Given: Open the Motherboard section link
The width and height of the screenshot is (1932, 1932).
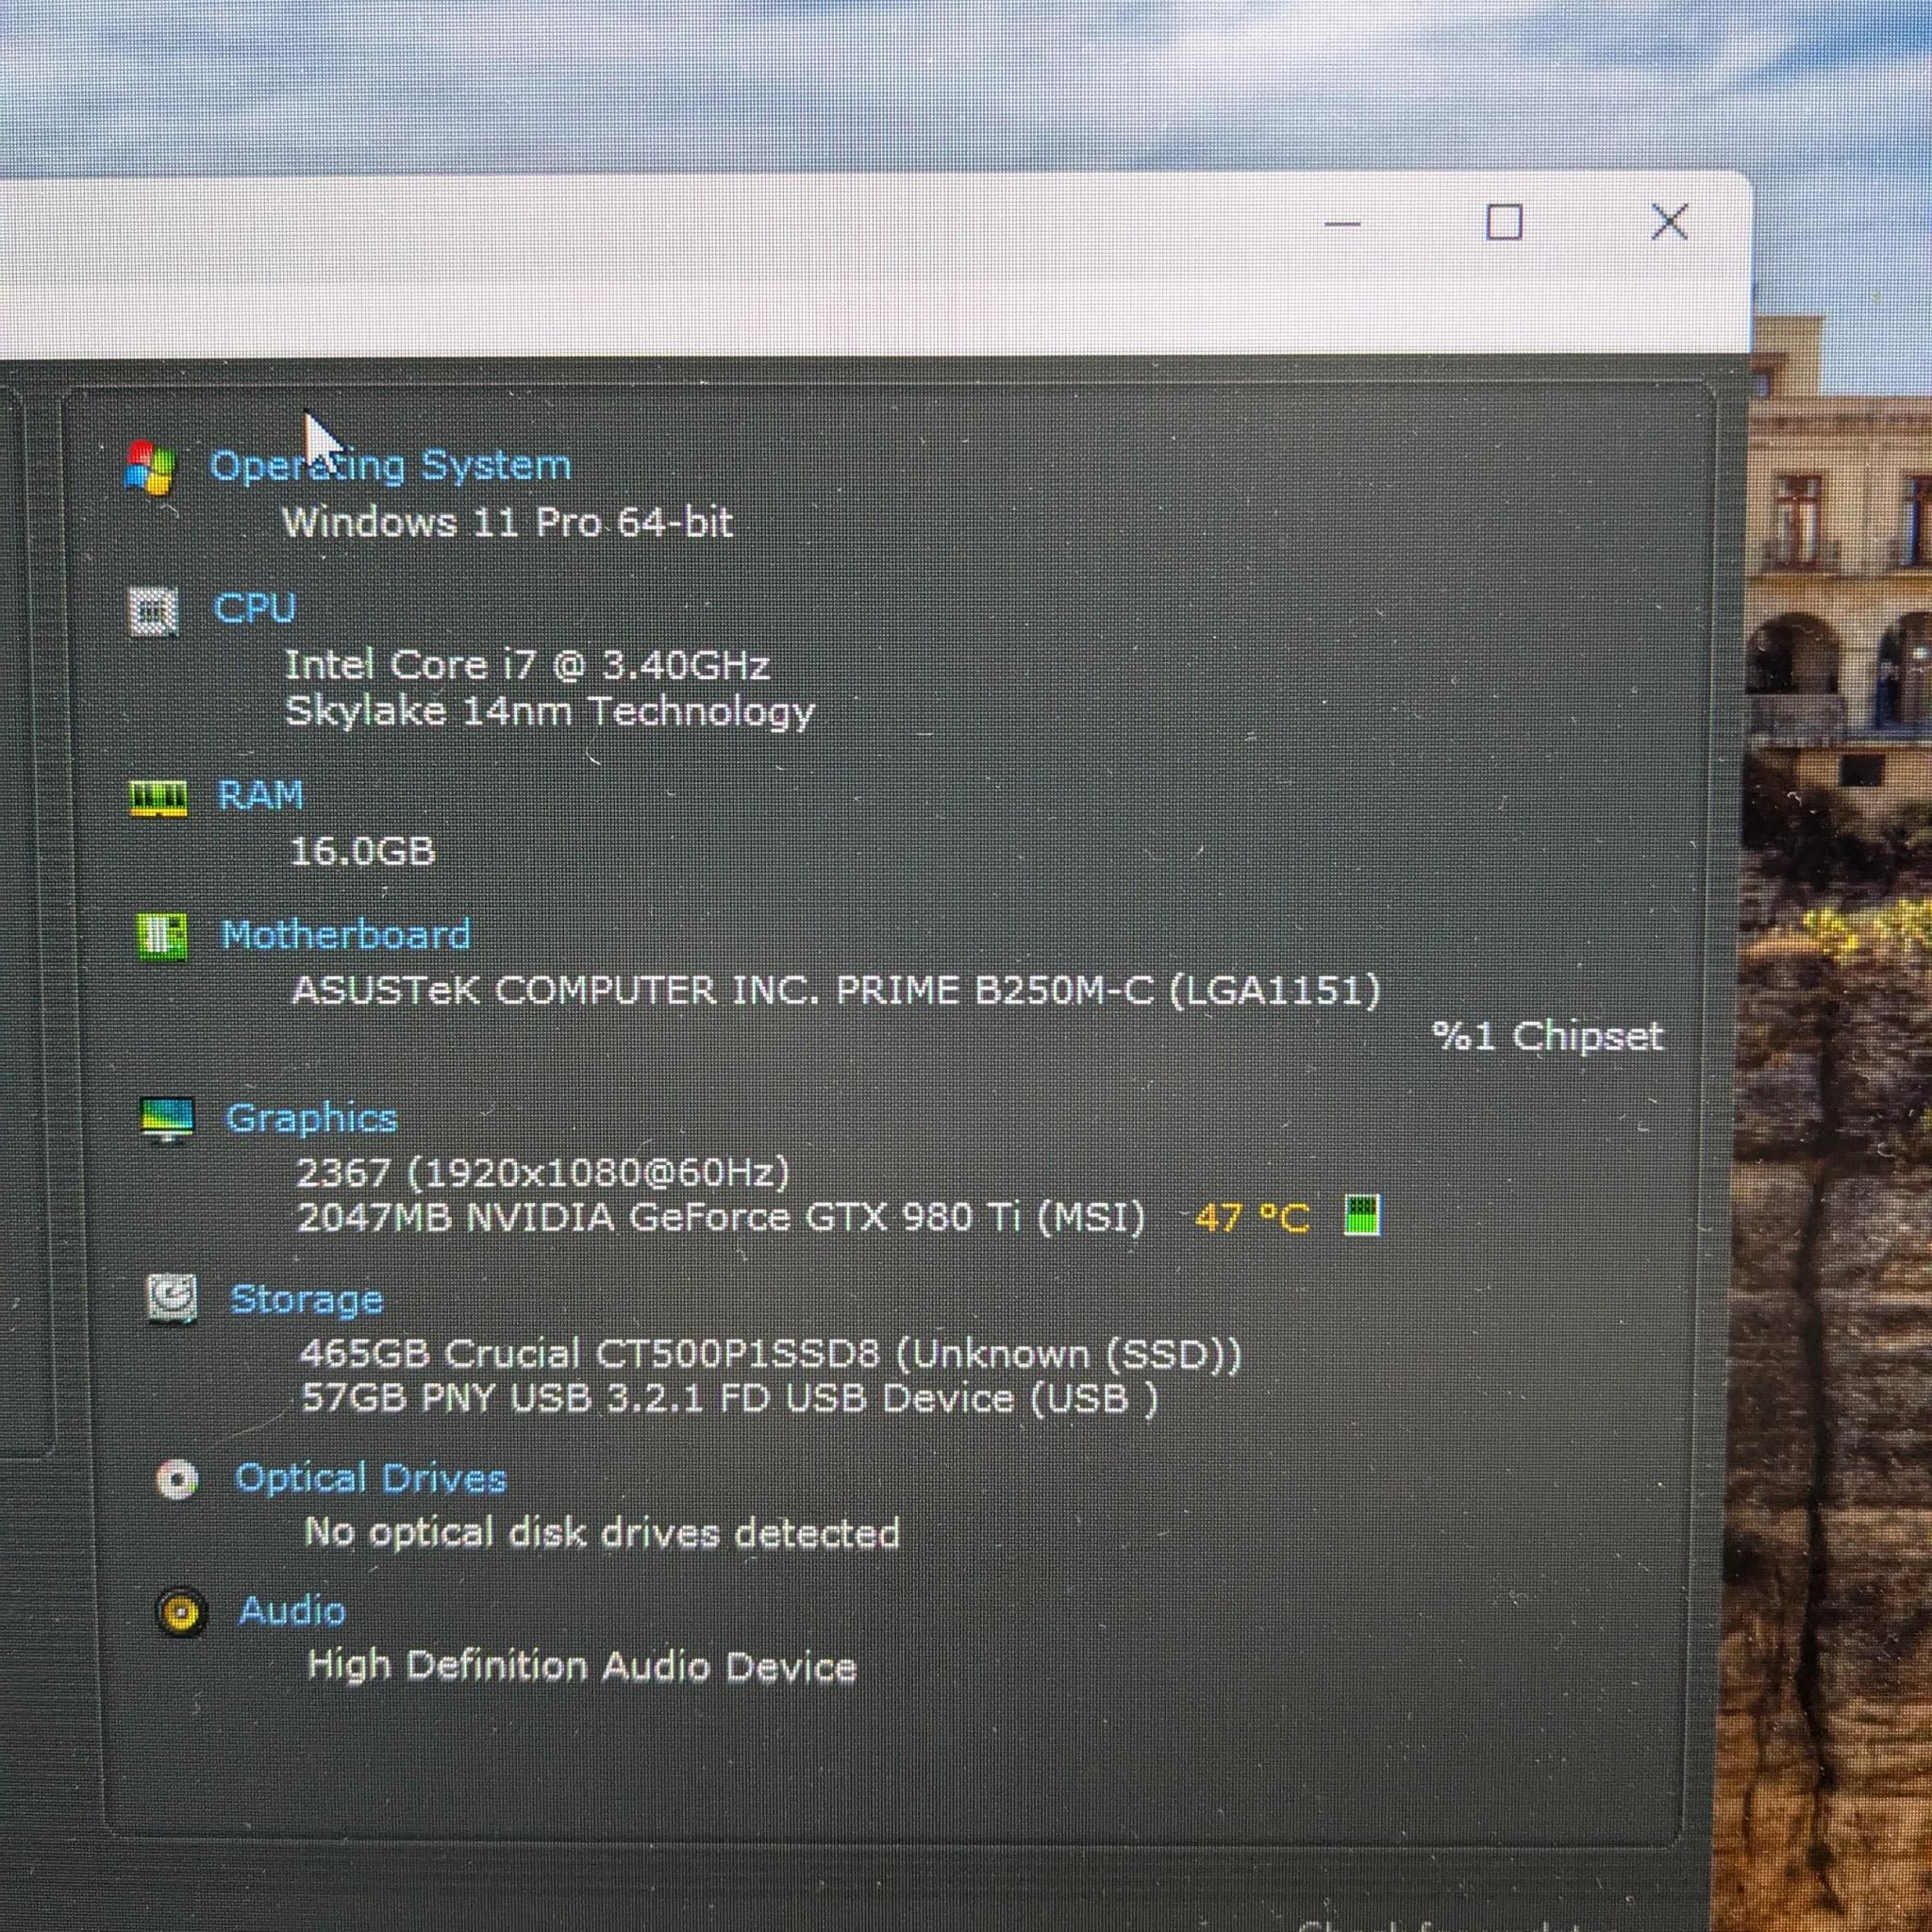Looking at the screenshot, I should (346, 935).
